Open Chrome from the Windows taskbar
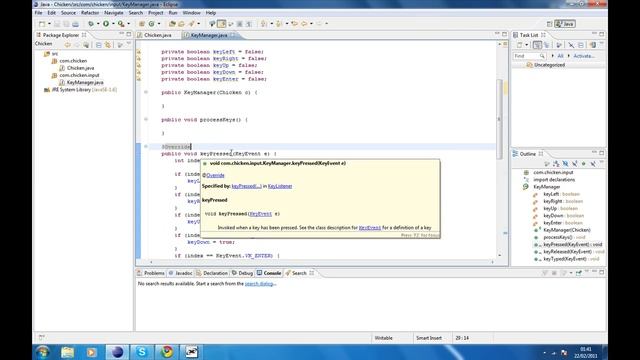Image resolution: width=640 pixels, height=360 pixels. tap(167, 352)
